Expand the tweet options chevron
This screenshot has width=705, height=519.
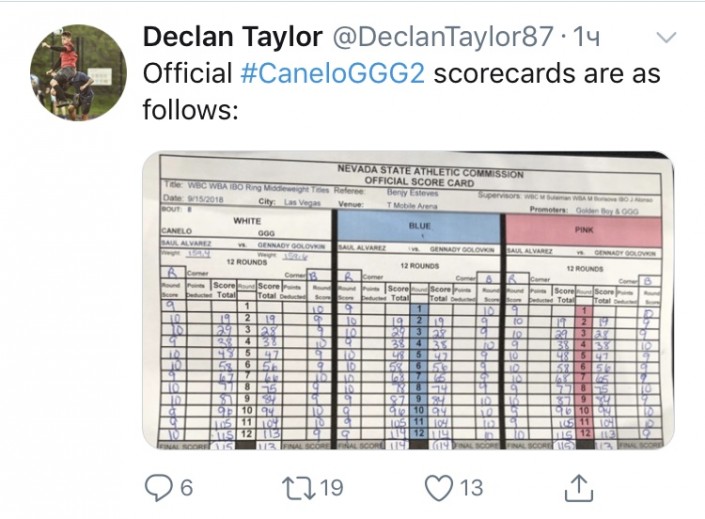pos(665,38)
